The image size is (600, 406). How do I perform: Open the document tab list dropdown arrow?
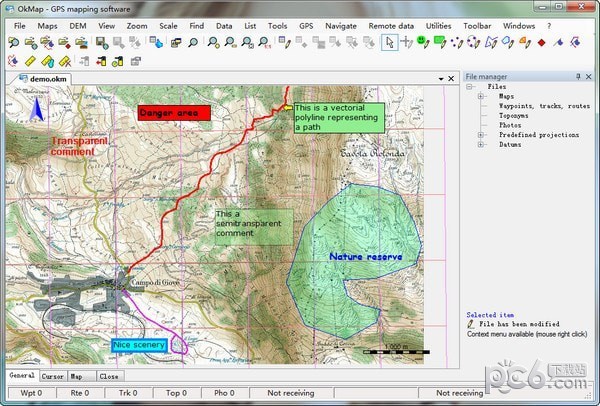439,78
